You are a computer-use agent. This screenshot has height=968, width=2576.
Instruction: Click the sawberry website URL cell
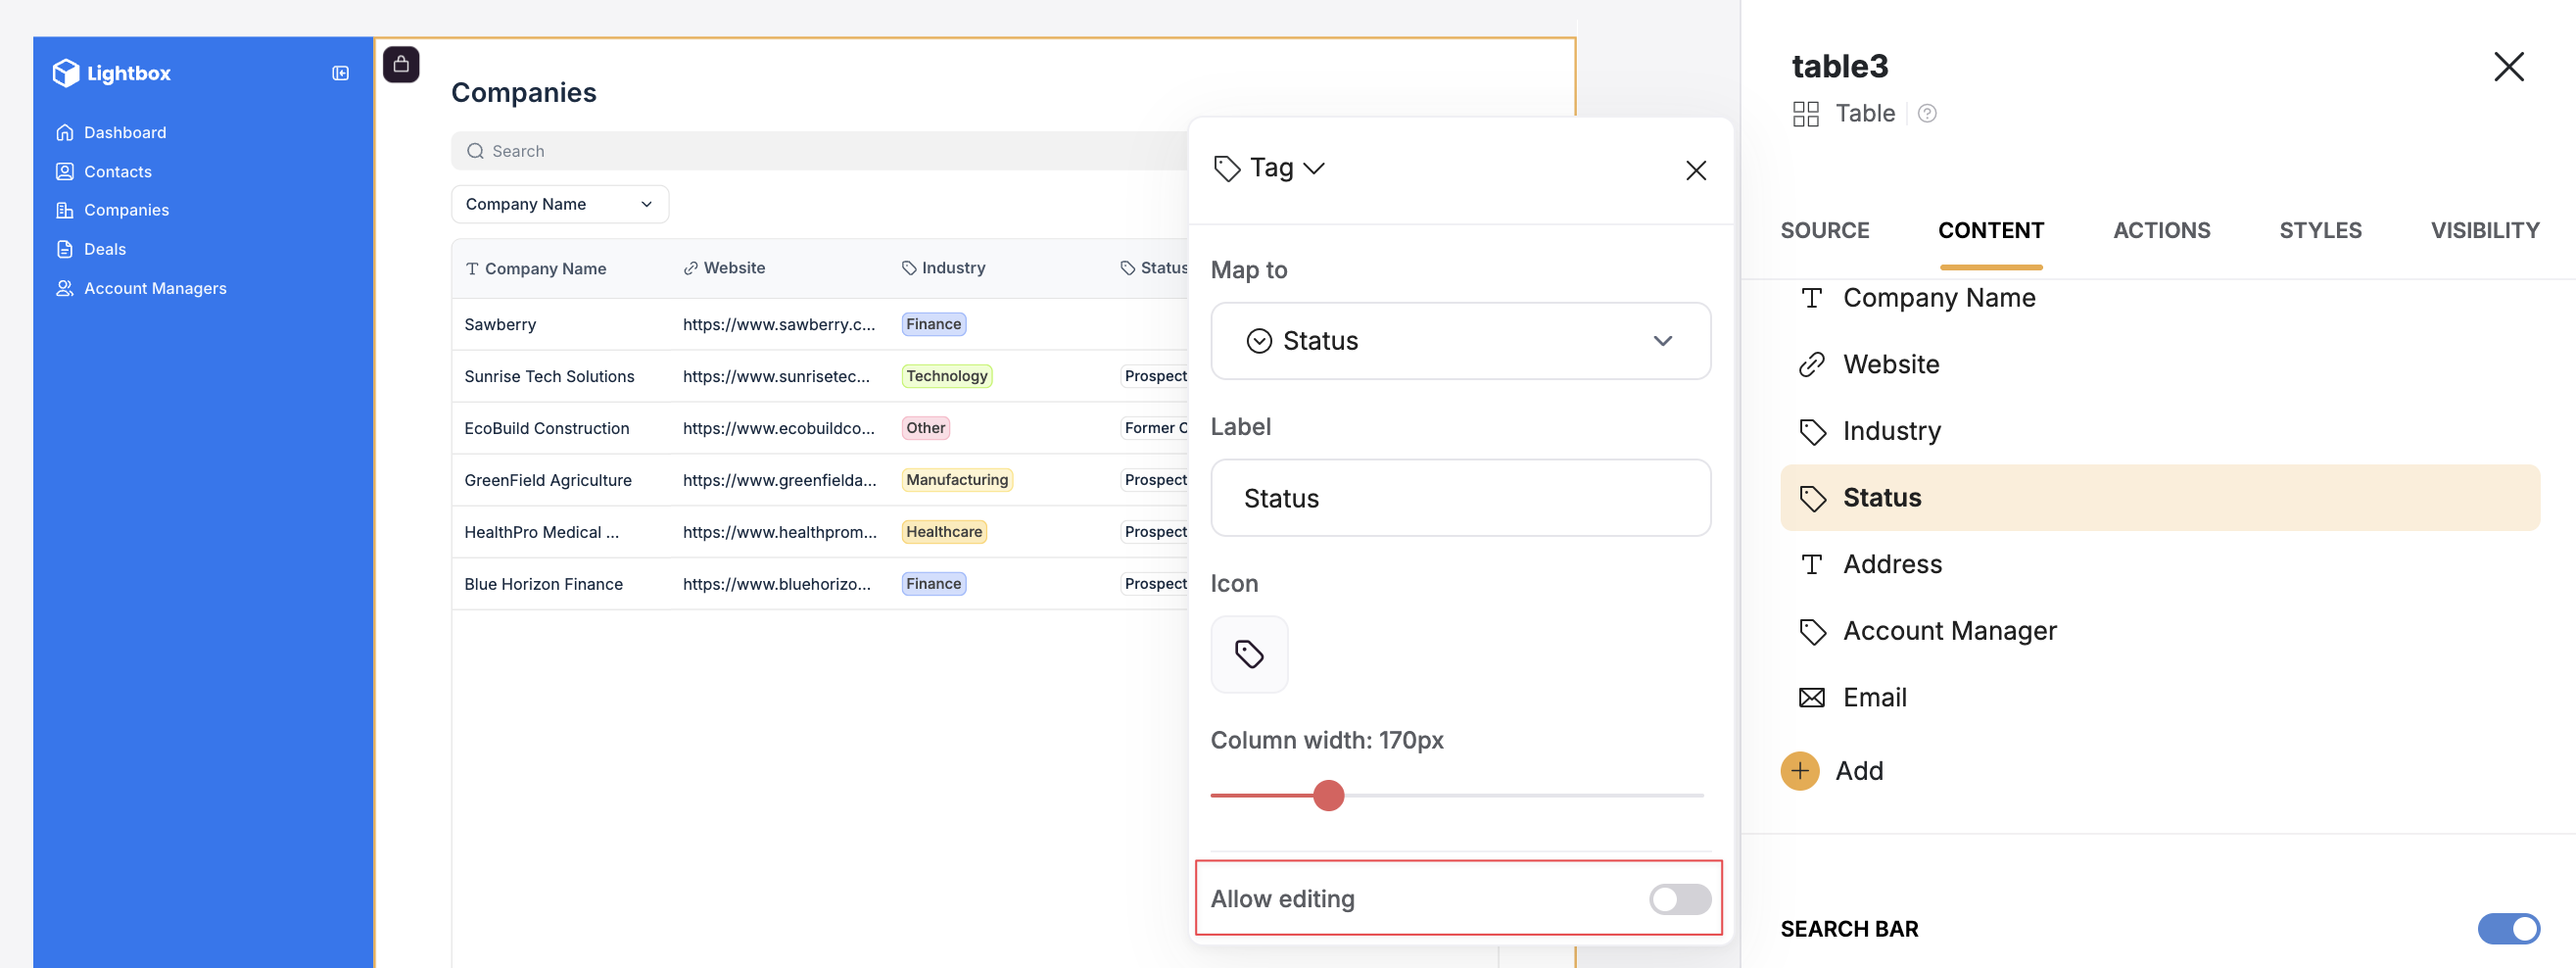[x=778, y=324]
